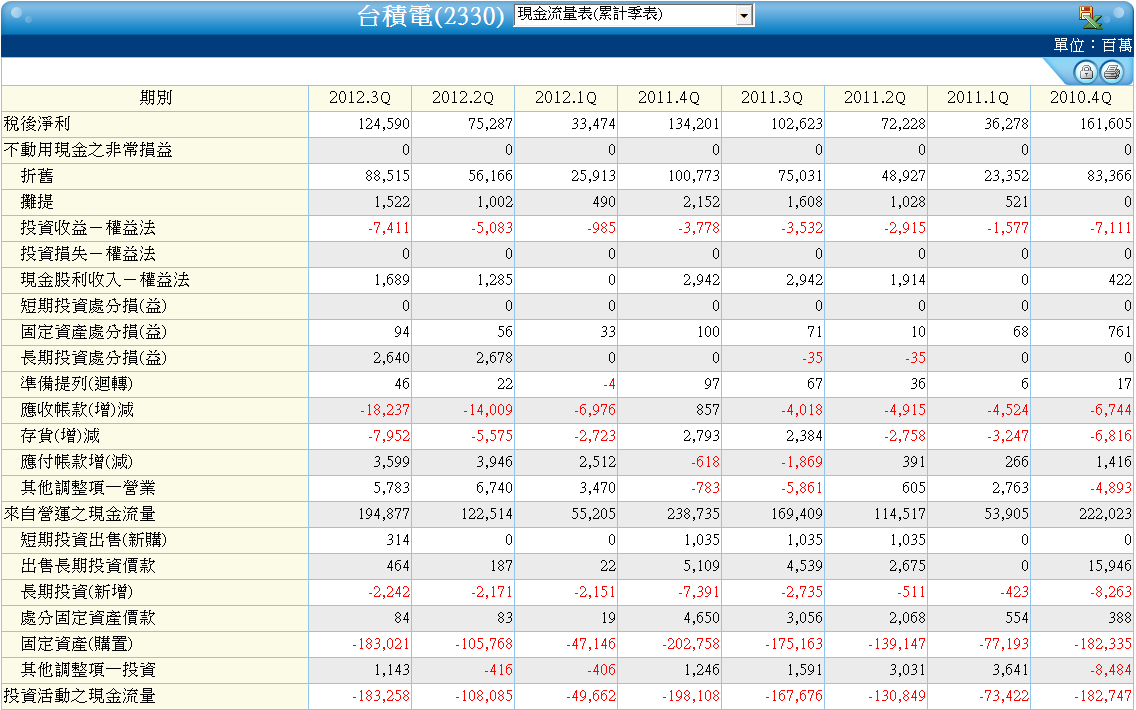
Task: Select the 投資收益－權益法 row label
Action: tap(88, 228)
